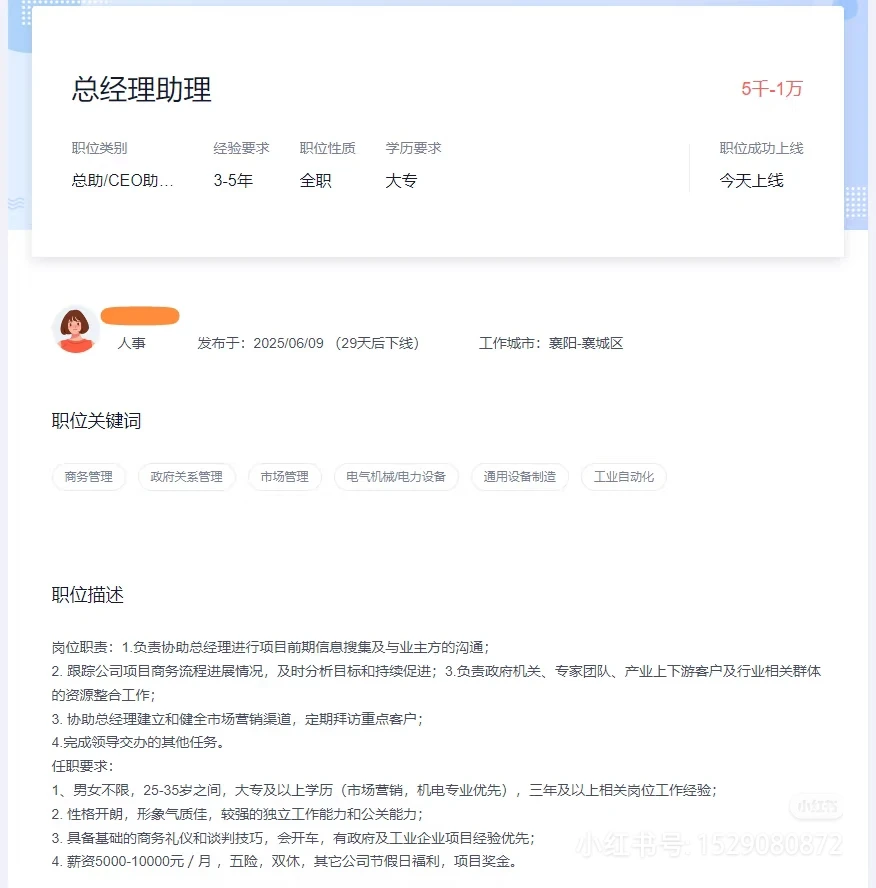Viewport: 876px width, 888px height.
Task: Click the 小红书 watermark icon
Action: (x=815, y=807)
